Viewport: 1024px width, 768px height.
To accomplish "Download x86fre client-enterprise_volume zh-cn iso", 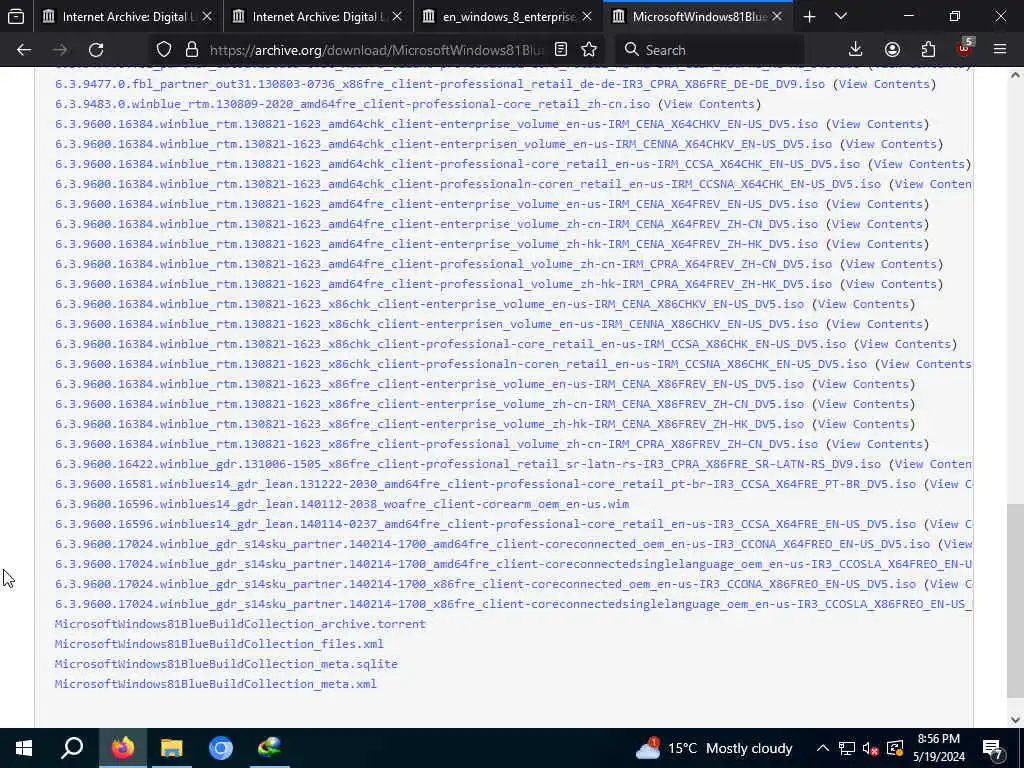I will (x=429, y=404).
